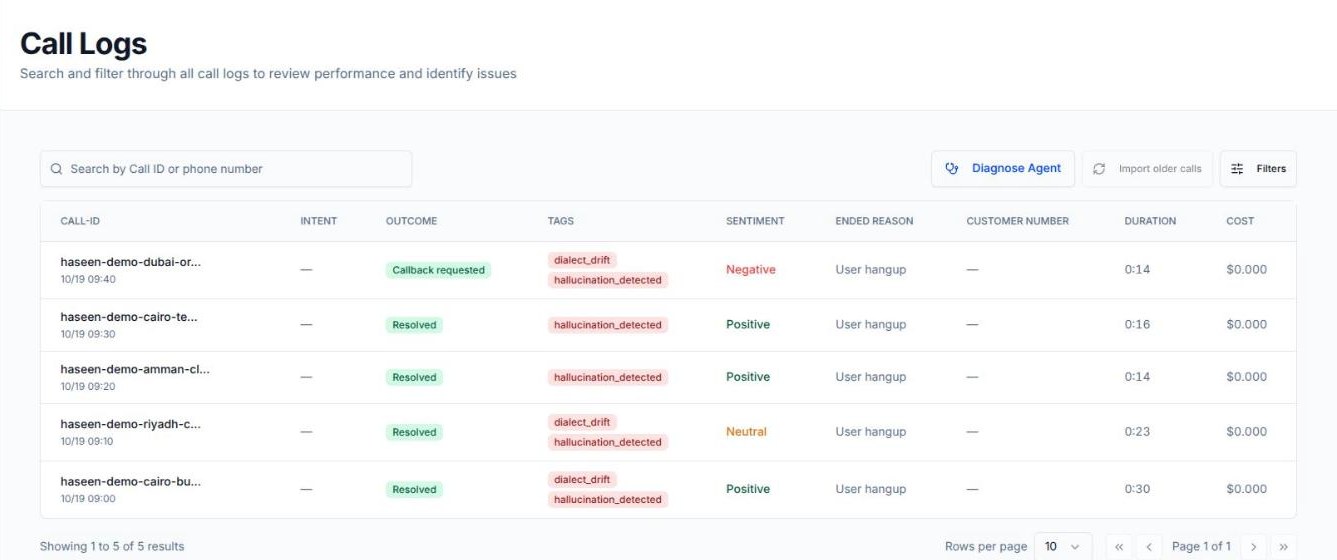
Task: Click the refresh icon beside Import older calls
Action: pyautogui.click(x=1100, y=169)
